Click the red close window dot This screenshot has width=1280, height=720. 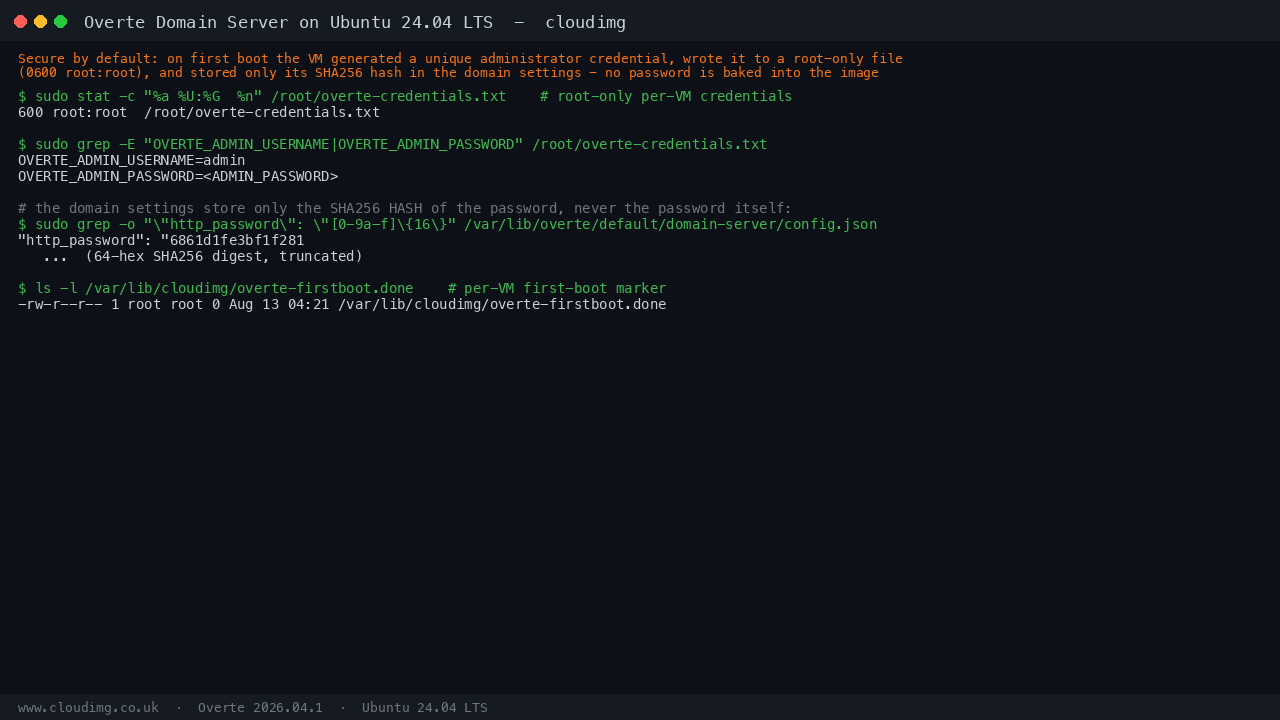20,21
